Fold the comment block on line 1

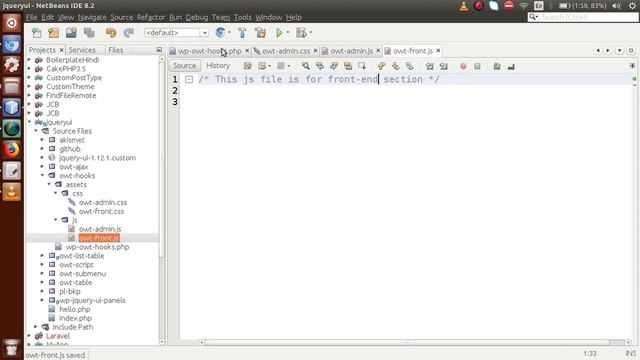[x=189, y=80]
